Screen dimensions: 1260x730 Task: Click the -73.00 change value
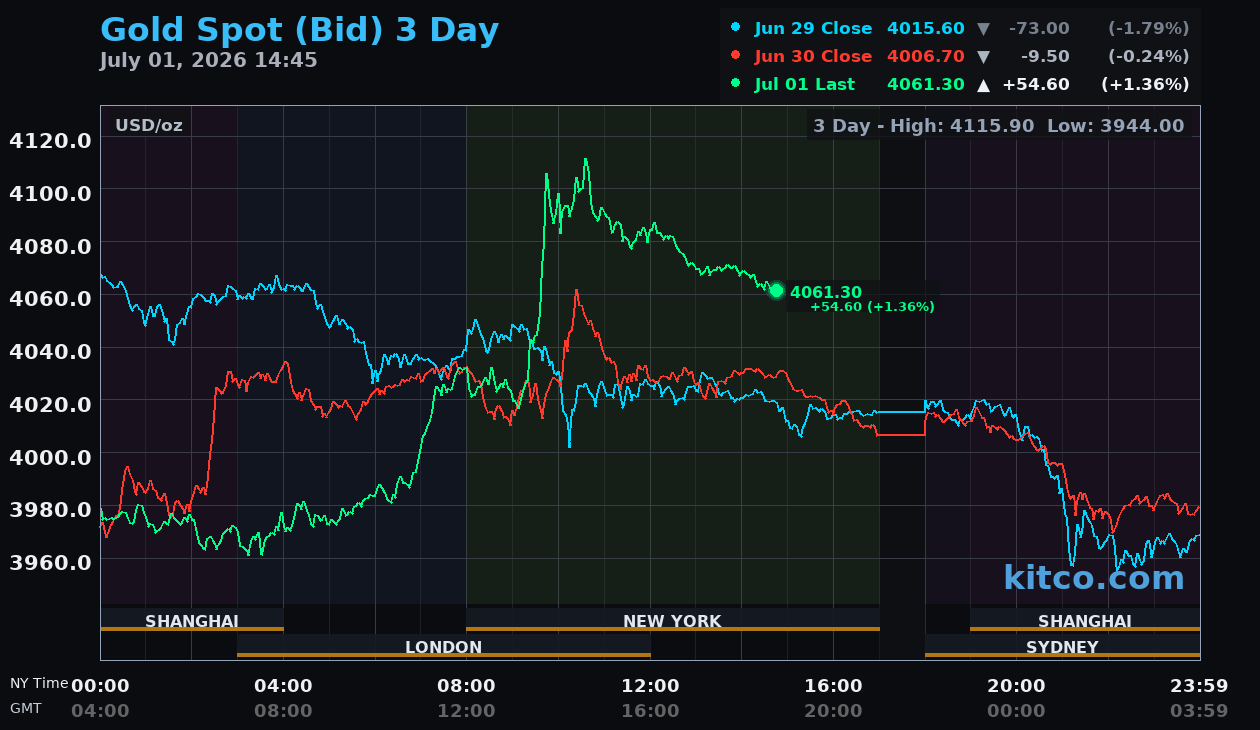1040,28
